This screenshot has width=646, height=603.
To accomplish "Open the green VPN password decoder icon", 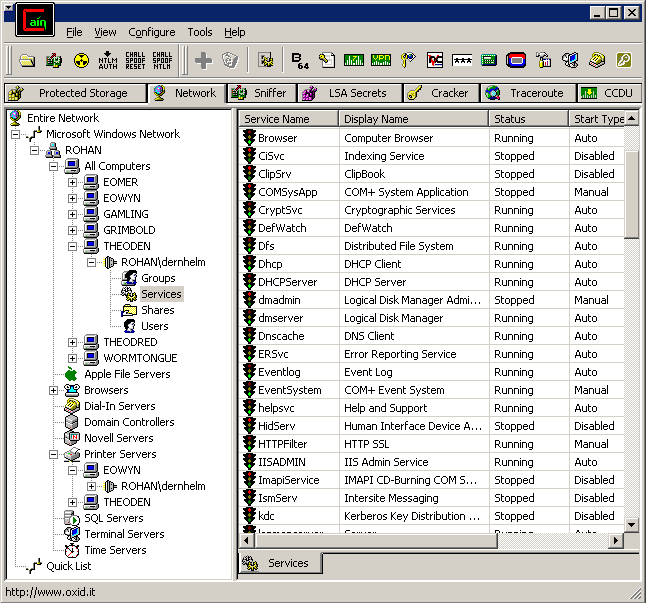I will tap(381, 61).
